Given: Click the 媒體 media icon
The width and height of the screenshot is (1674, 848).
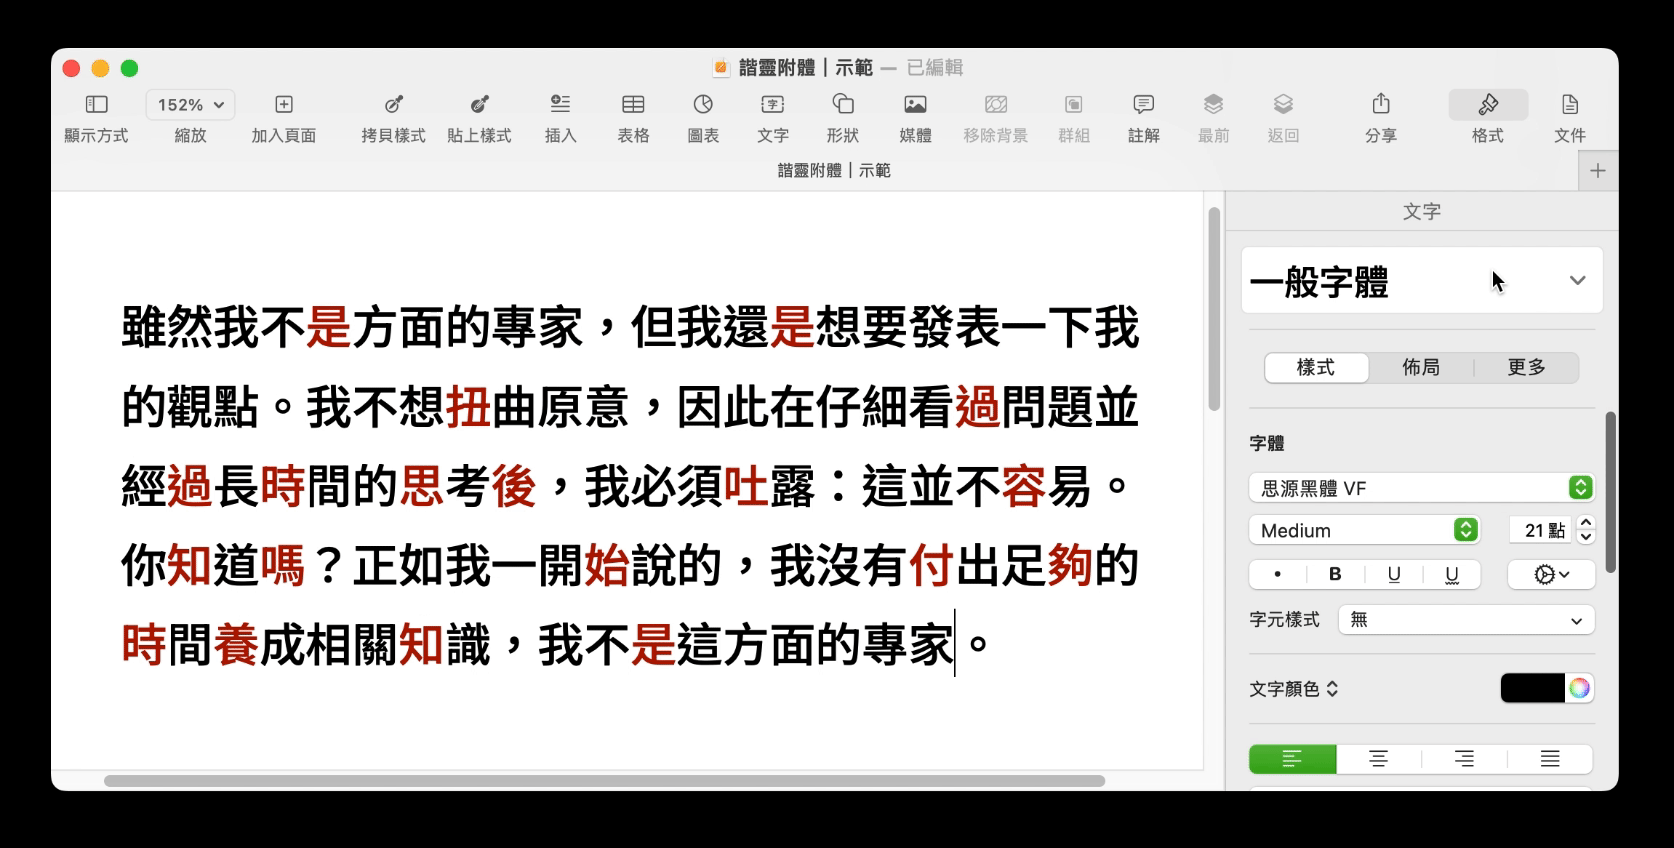Looking at the screenshot, I should tap(915, 104).
